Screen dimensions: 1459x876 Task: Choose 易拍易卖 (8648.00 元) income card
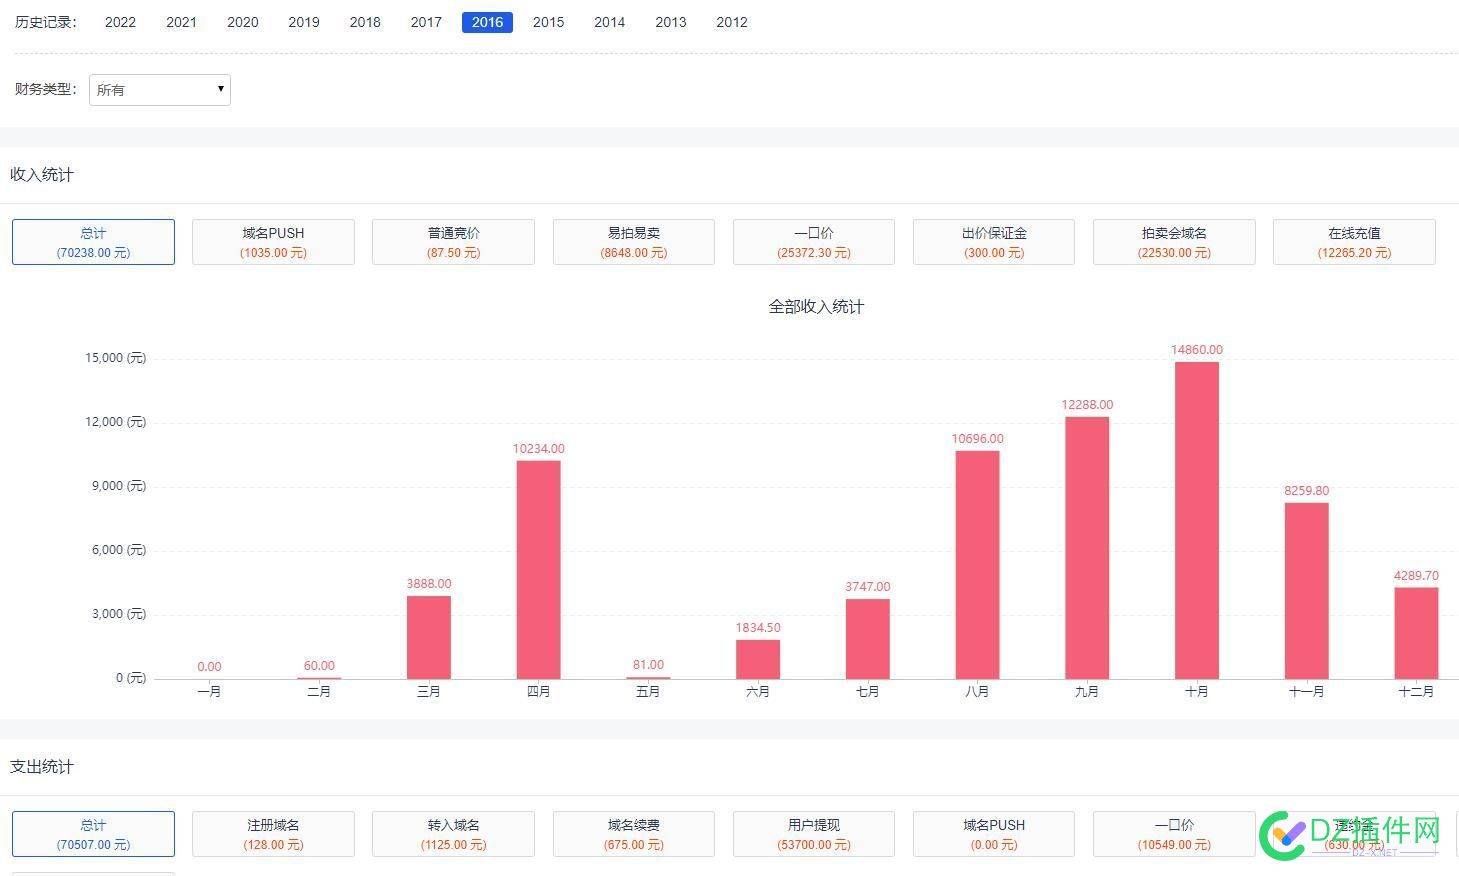(634, 242)
